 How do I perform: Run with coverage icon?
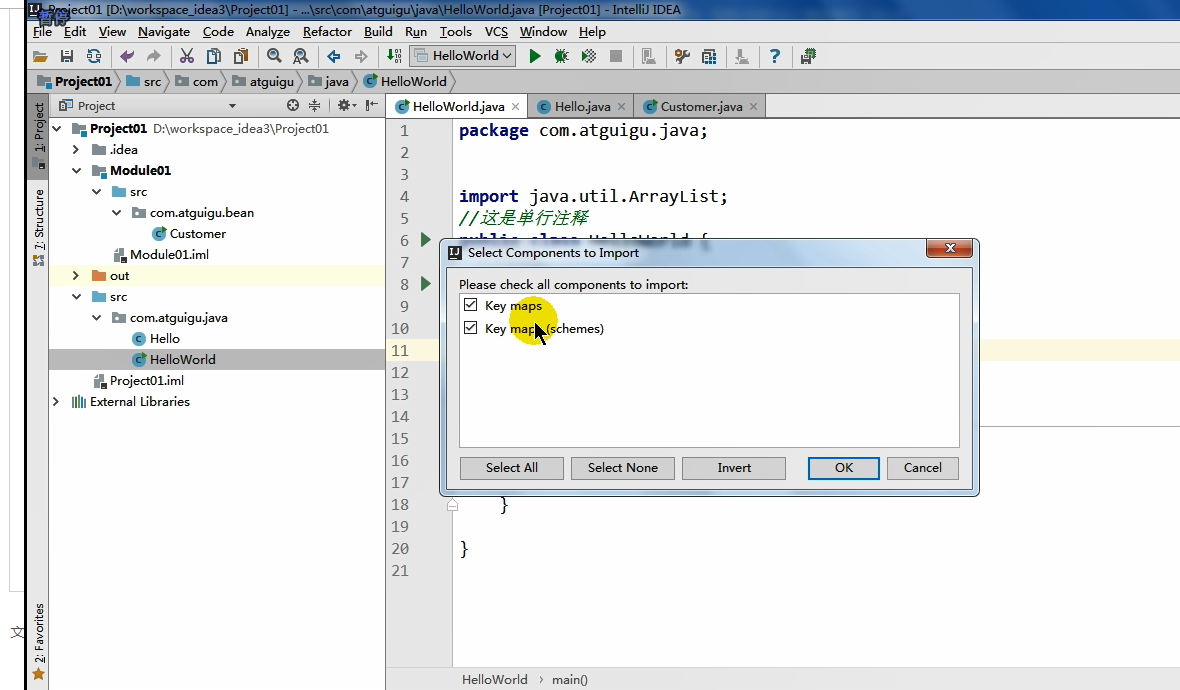588,56
